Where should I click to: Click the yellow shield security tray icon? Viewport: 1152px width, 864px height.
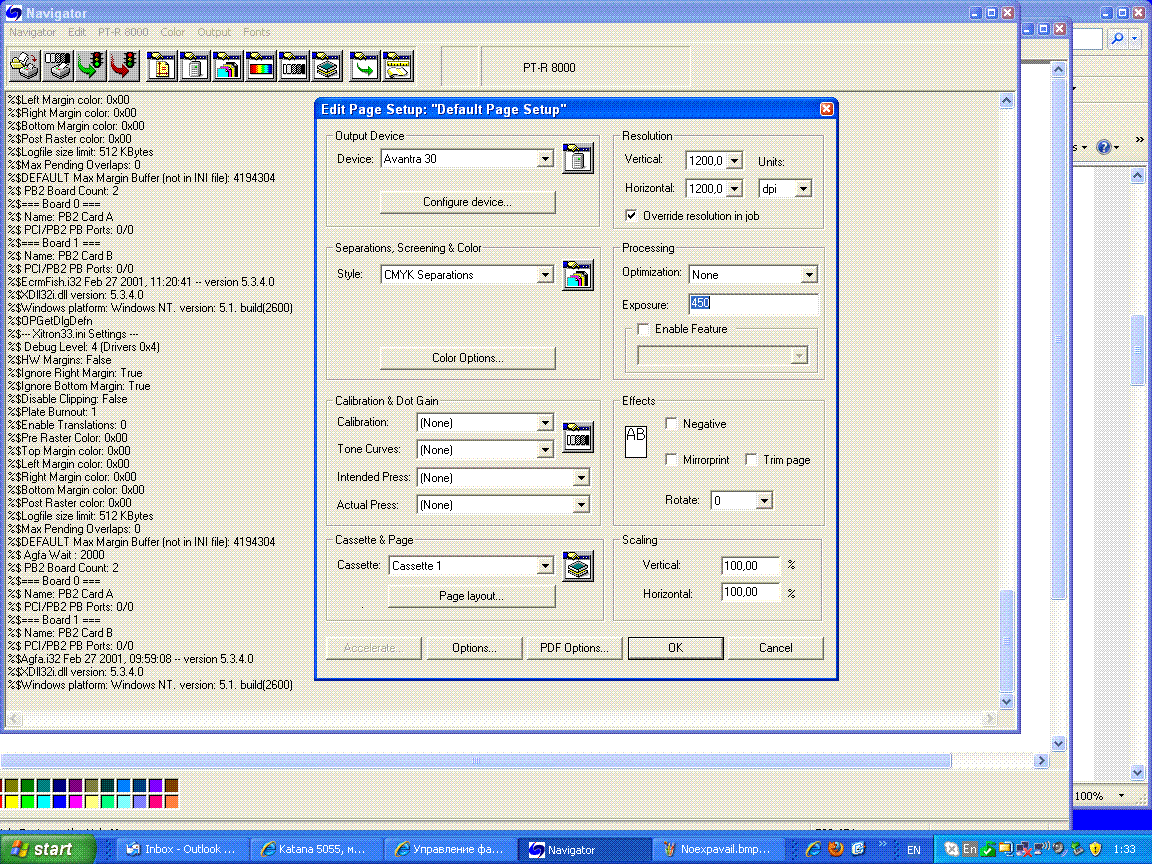[1095, 849]
